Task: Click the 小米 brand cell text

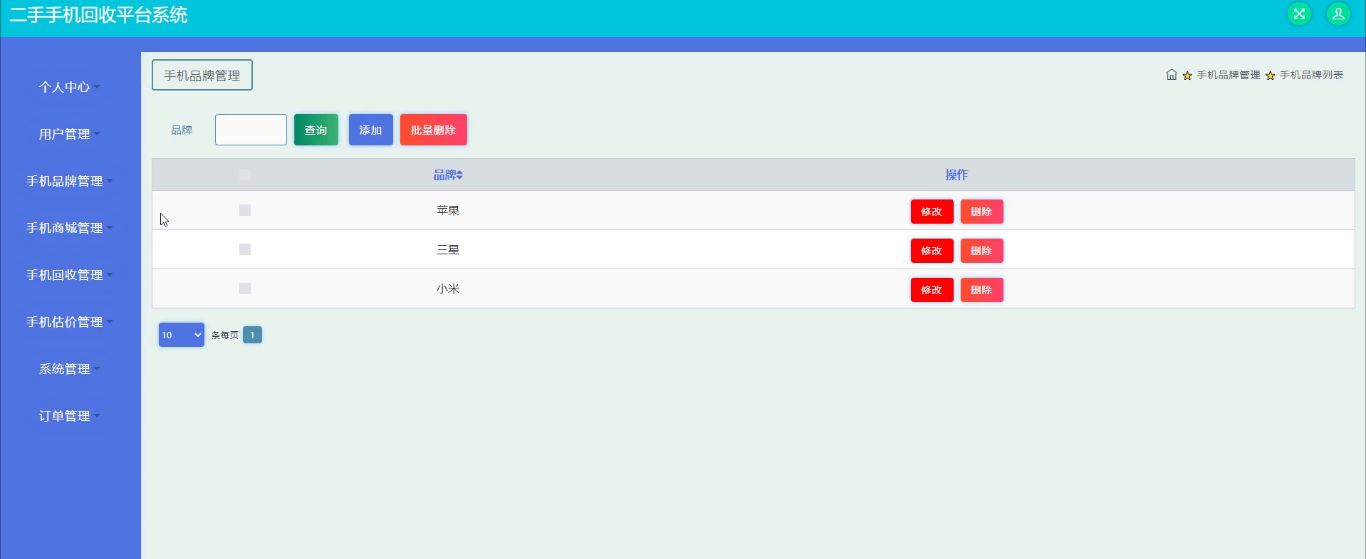Action: 448,289
